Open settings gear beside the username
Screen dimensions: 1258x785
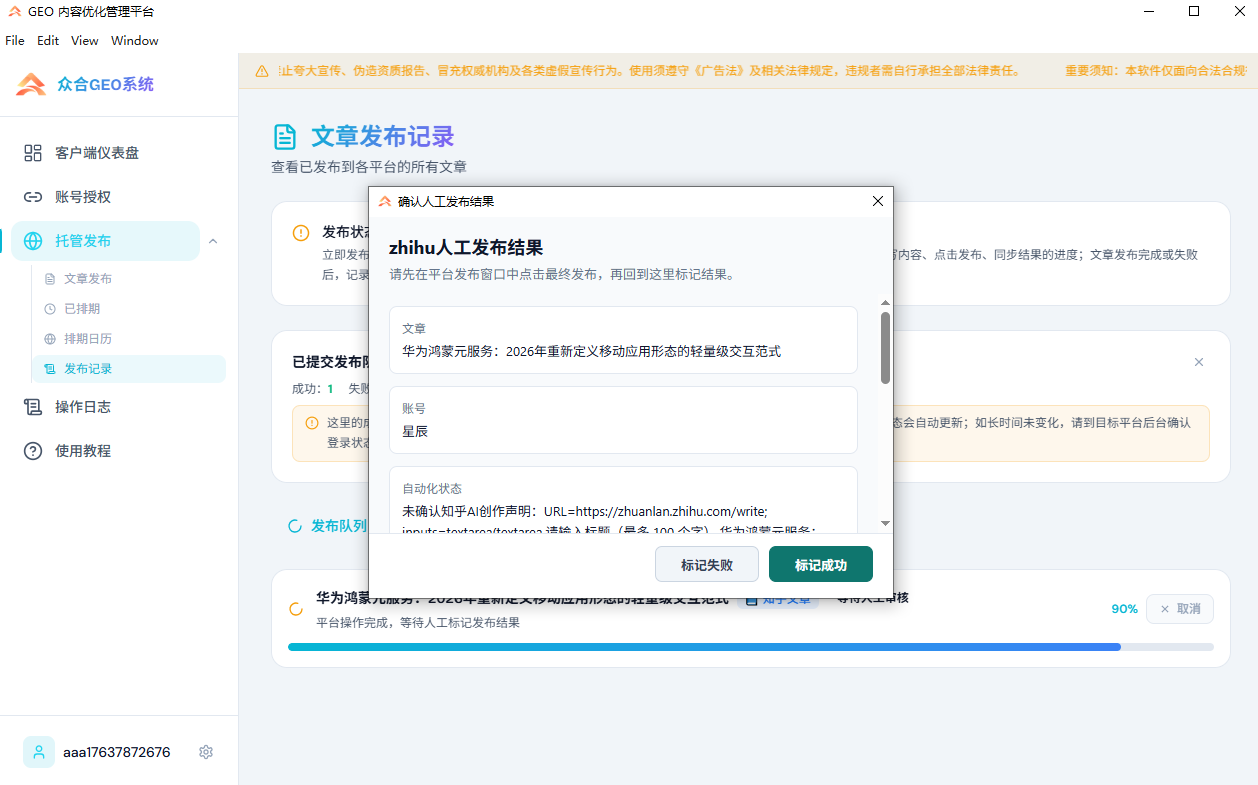206,752
